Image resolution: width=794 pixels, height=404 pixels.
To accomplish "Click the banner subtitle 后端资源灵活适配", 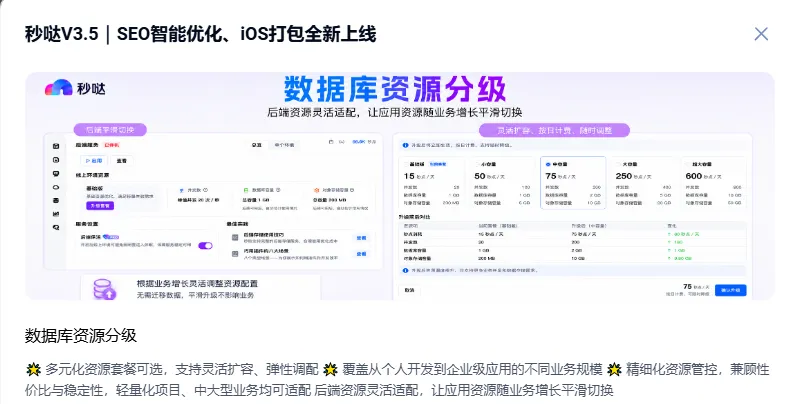I will pos(394,112).
